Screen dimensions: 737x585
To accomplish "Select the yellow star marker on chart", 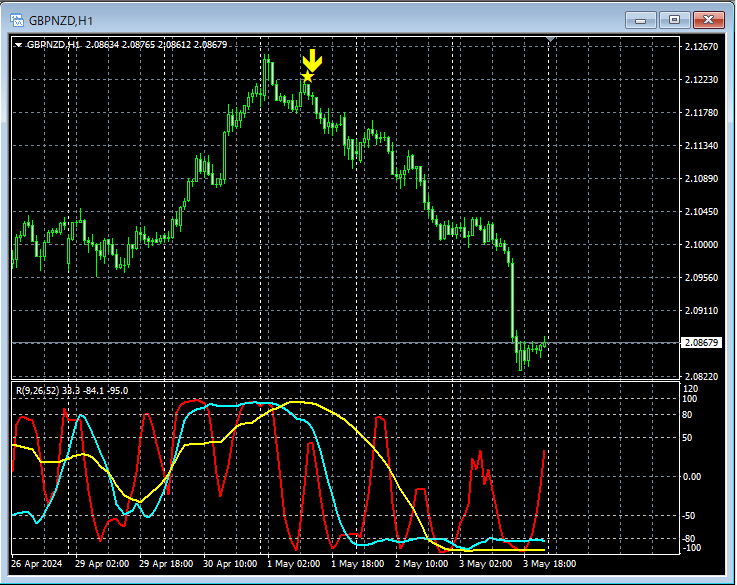I will pos(307,77).
